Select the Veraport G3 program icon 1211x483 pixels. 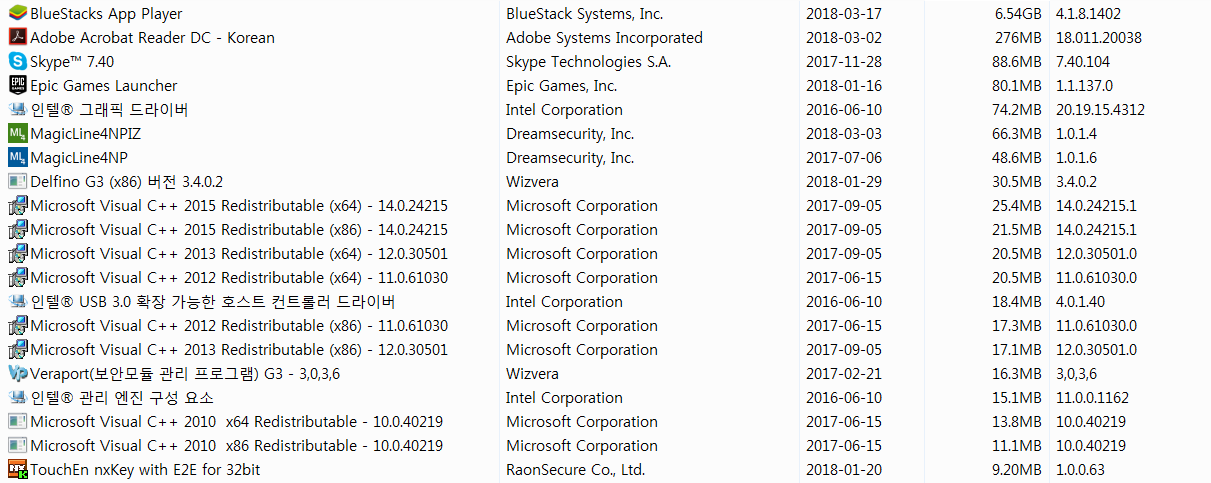[x=17, y=374]
